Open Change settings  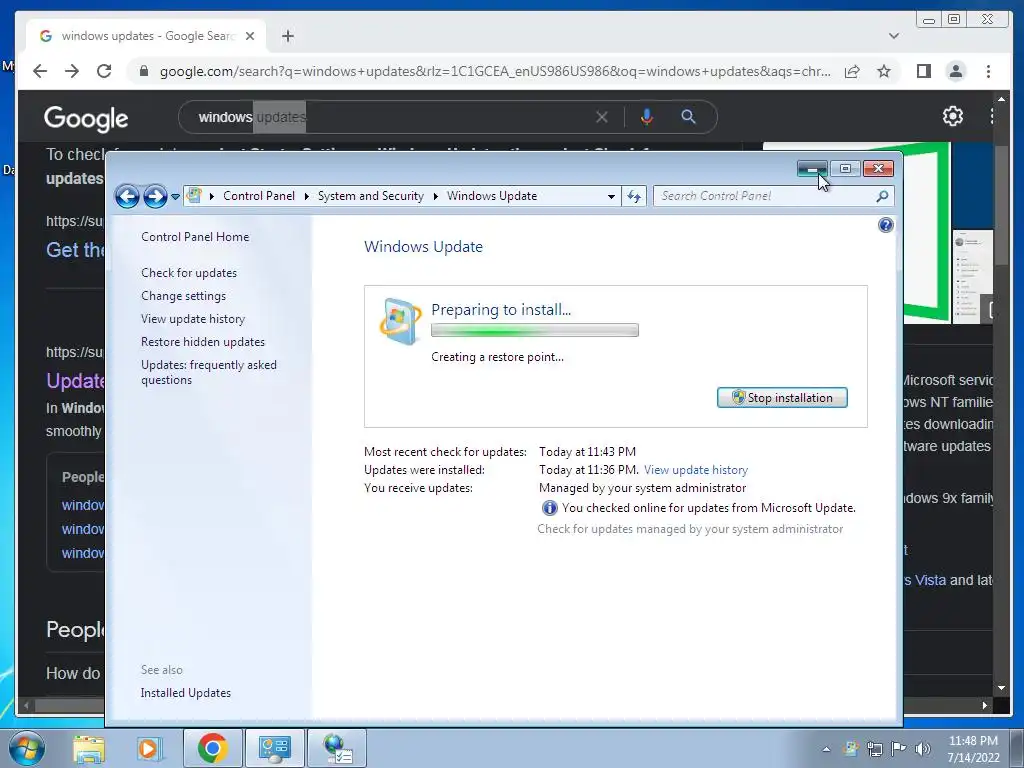(184, 296)
